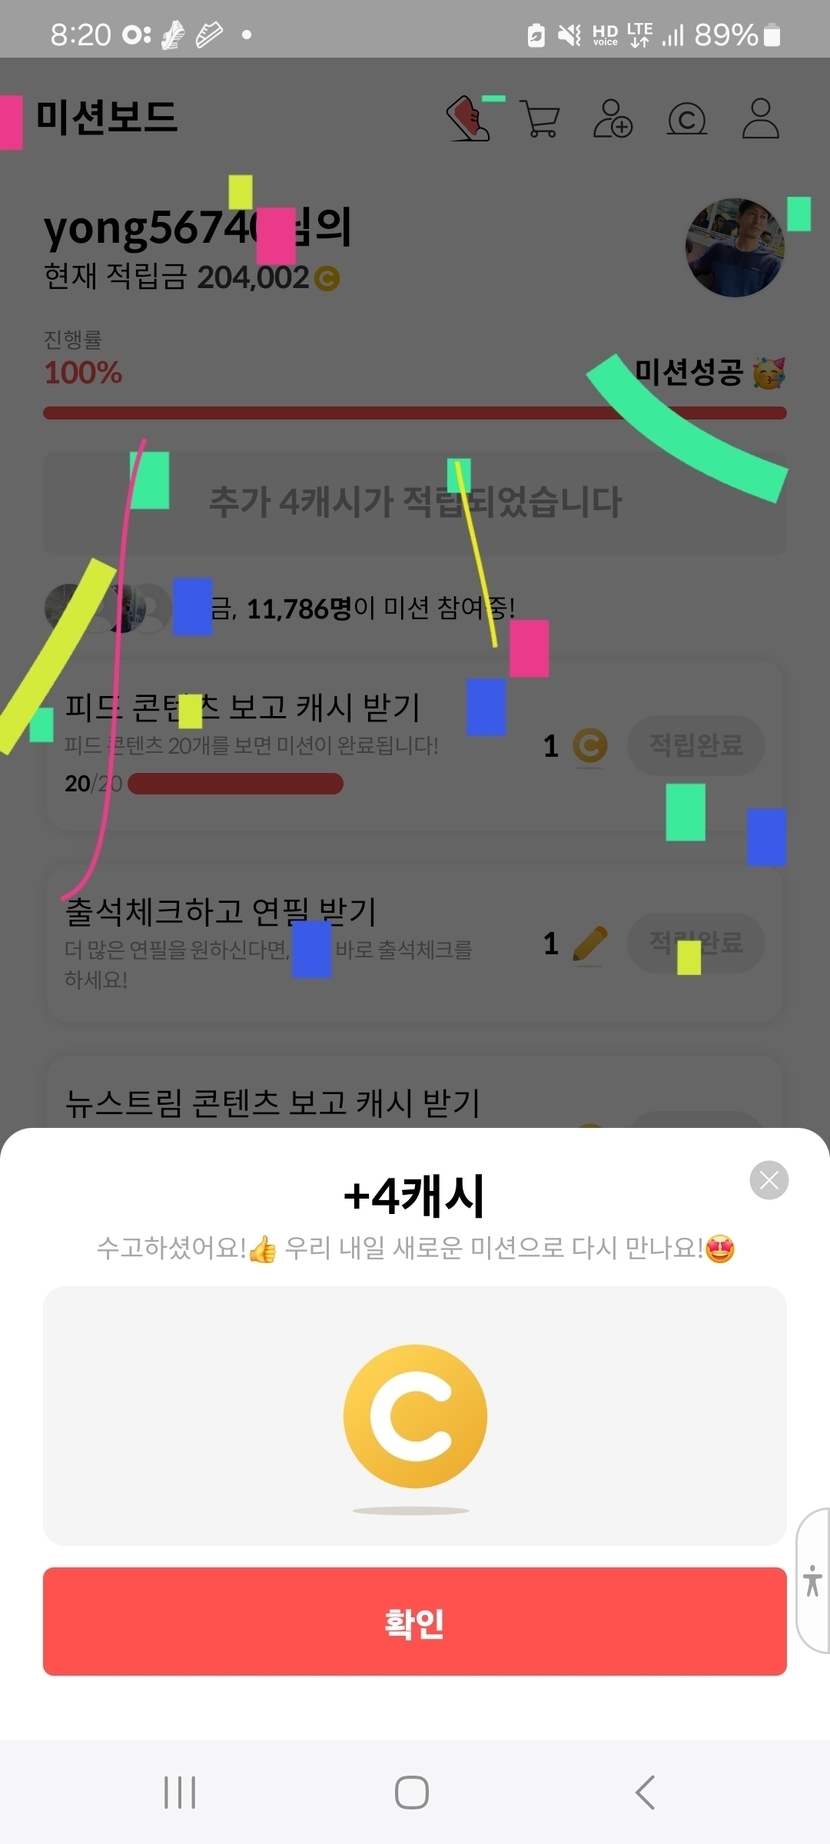This screenshot has width=830, height=1844.
Task: Confirm with the red 확인 button
Action: pos(415,1621)
